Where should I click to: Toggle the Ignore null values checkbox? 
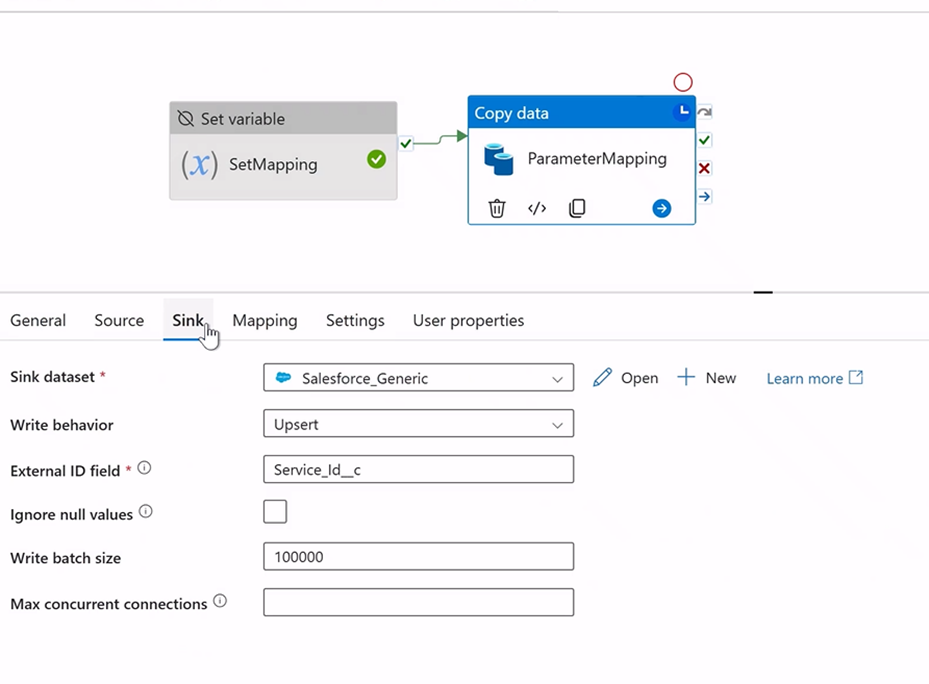click(275, 512)
